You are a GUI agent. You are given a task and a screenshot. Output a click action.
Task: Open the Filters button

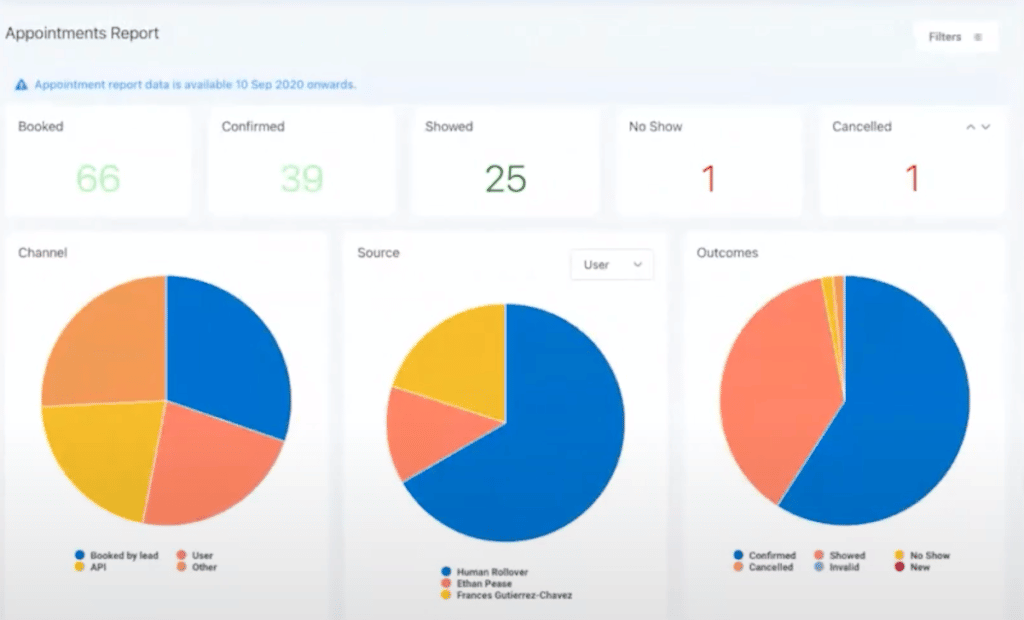[x=955, y=37]
